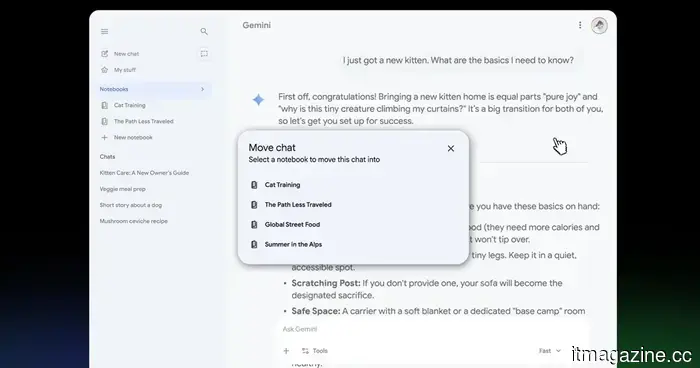Open The Path Less Traveled in sidebar
The width and height of the screenshot is (700, 368).
click(143, 121)
